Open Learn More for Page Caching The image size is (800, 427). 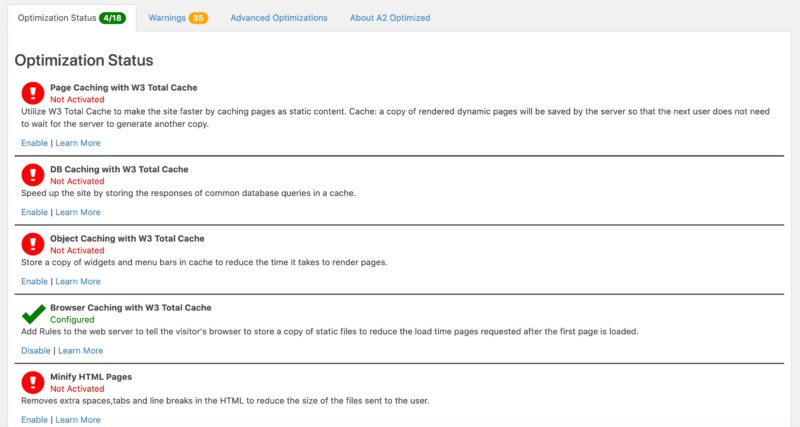(x=78, y=143)
